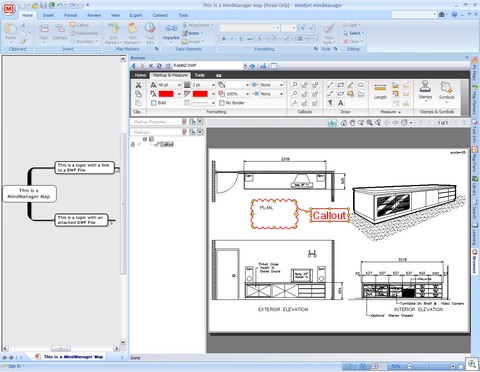Click the Save icon in quick access toolbar
480x372 pixels.
click(44, 5)
